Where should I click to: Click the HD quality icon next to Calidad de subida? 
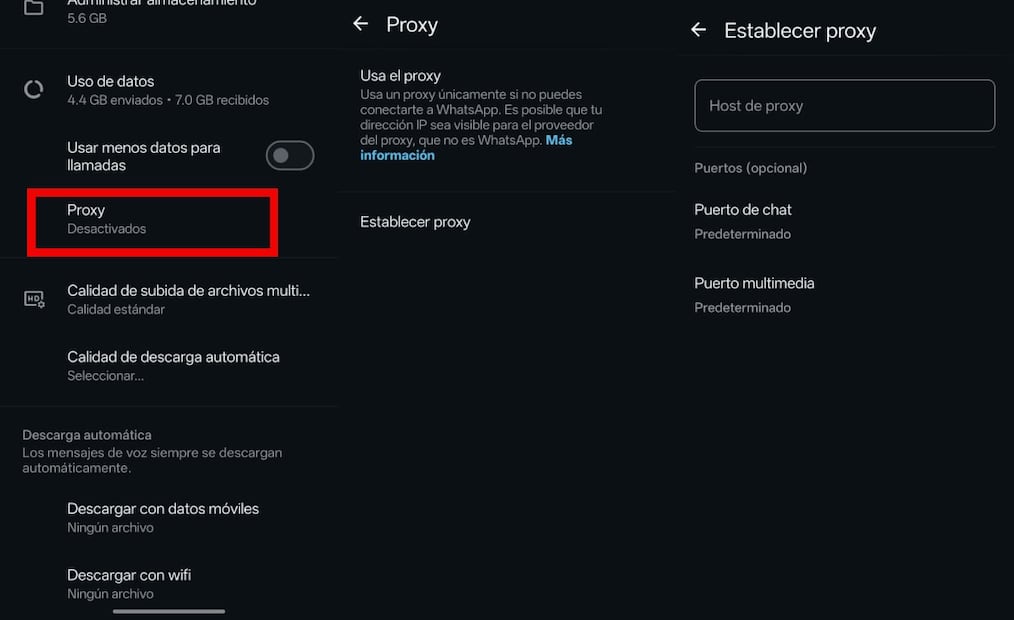[x=33, y=298]
